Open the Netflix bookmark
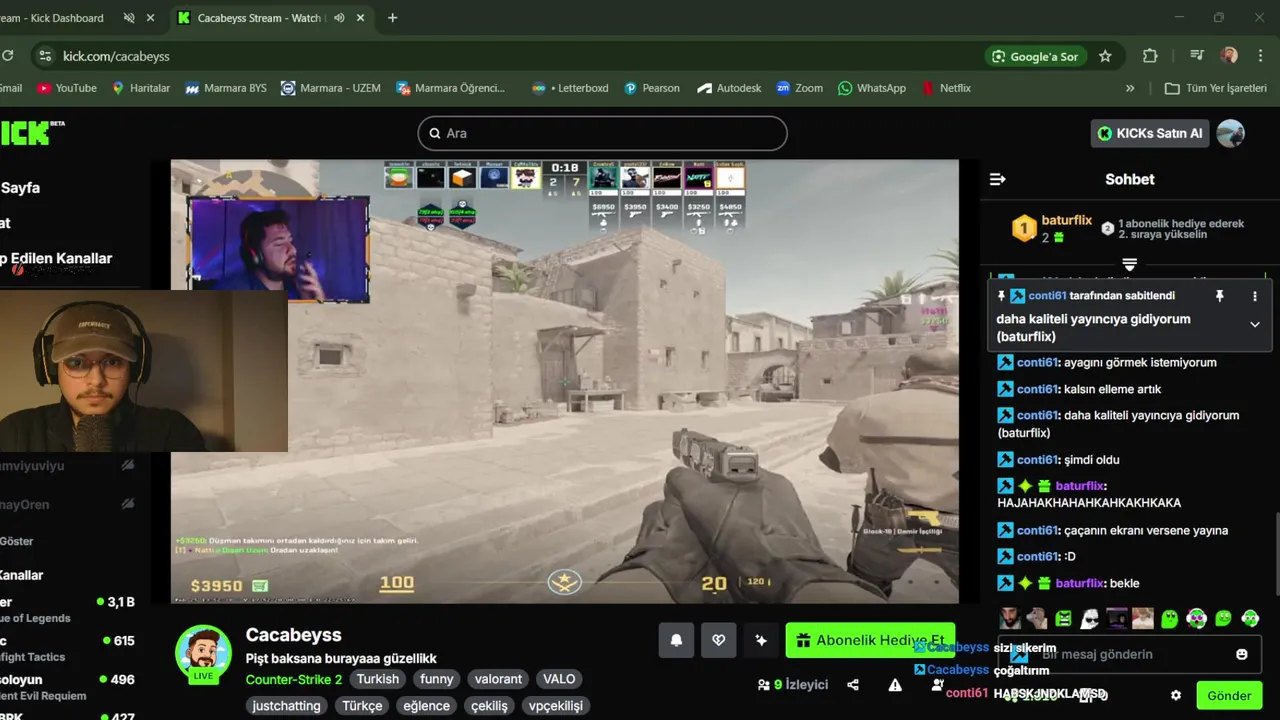Viewport: 1280px width, 720px height. pos(947,88)
